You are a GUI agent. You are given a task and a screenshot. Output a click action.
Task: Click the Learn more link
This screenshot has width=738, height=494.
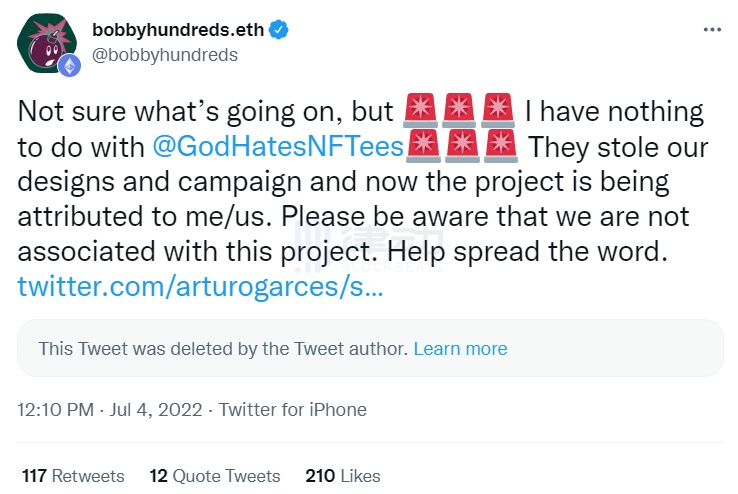(x=460, y=348)
